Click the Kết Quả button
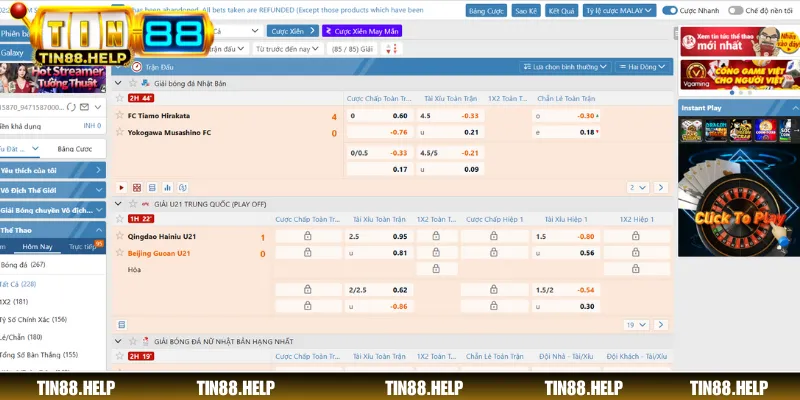The image size is (800, 400). click(561, 11)
